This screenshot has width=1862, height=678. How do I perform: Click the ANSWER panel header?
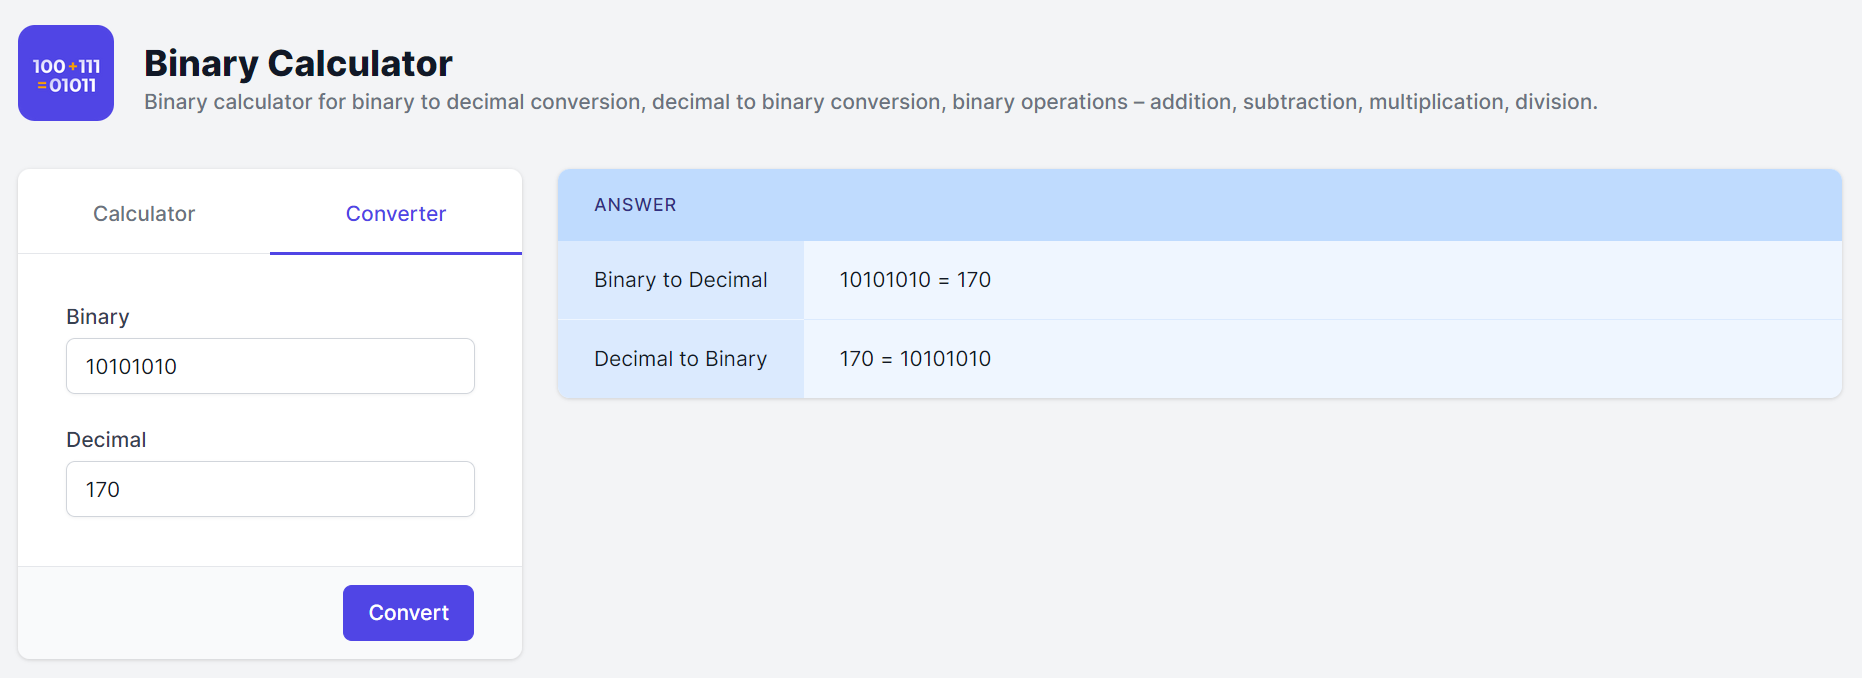pos(636,205)
